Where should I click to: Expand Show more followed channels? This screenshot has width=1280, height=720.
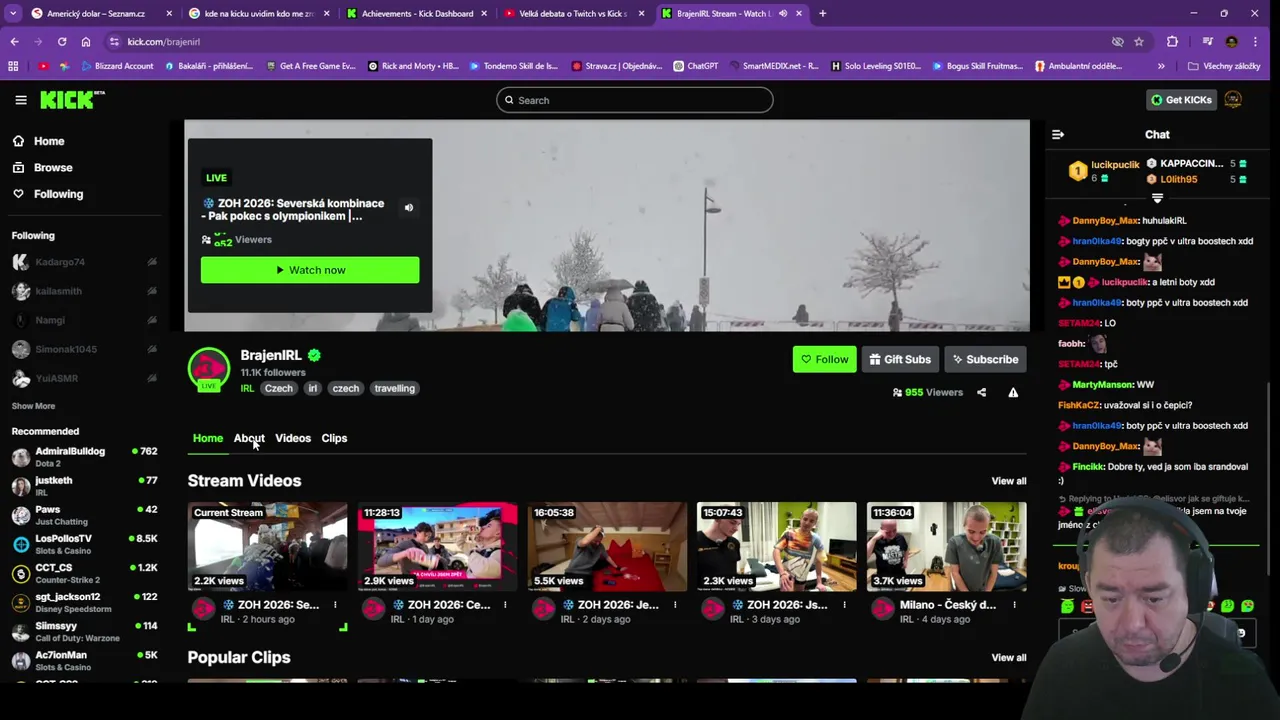(33, 406)
